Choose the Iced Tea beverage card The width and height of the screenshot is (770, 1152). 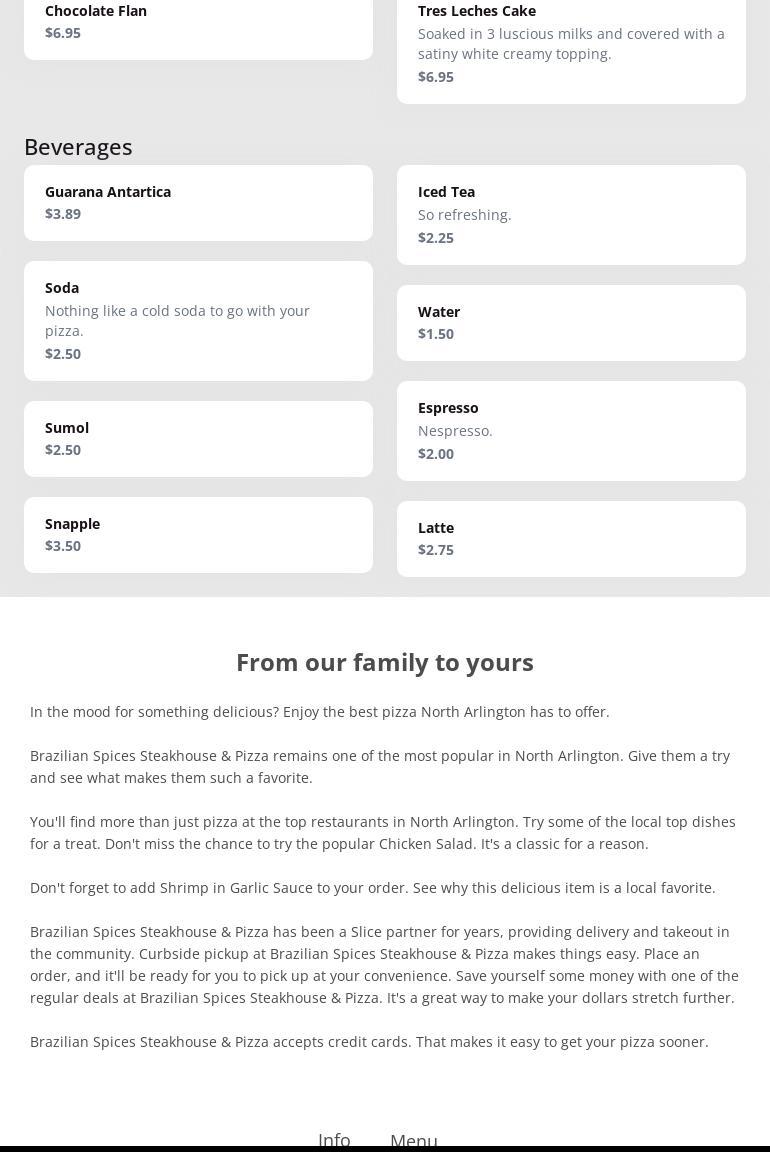(571, 215)
